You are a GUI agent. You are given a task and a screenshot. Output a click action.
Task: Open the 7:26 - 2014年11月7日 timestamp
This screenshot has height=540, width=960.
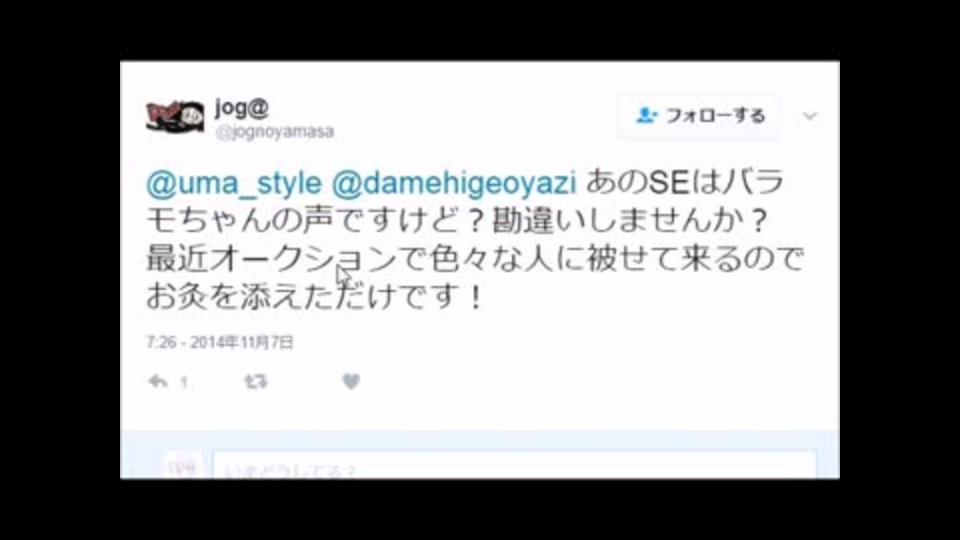[x=220, y=342]
